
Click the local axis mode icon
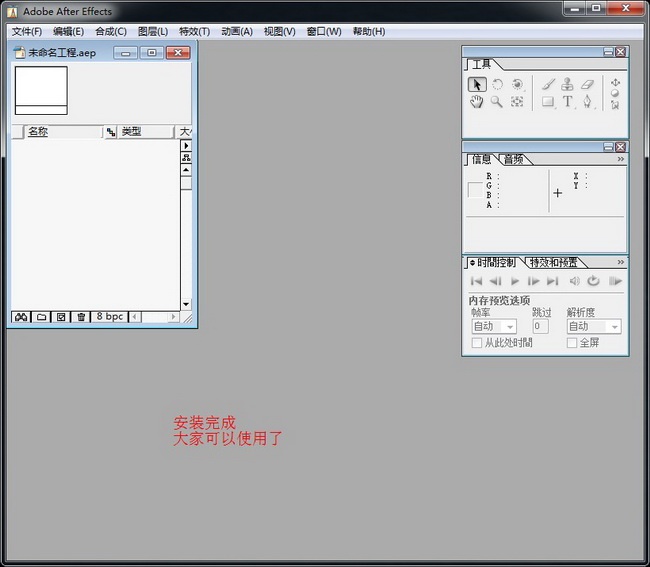(615, 82)
